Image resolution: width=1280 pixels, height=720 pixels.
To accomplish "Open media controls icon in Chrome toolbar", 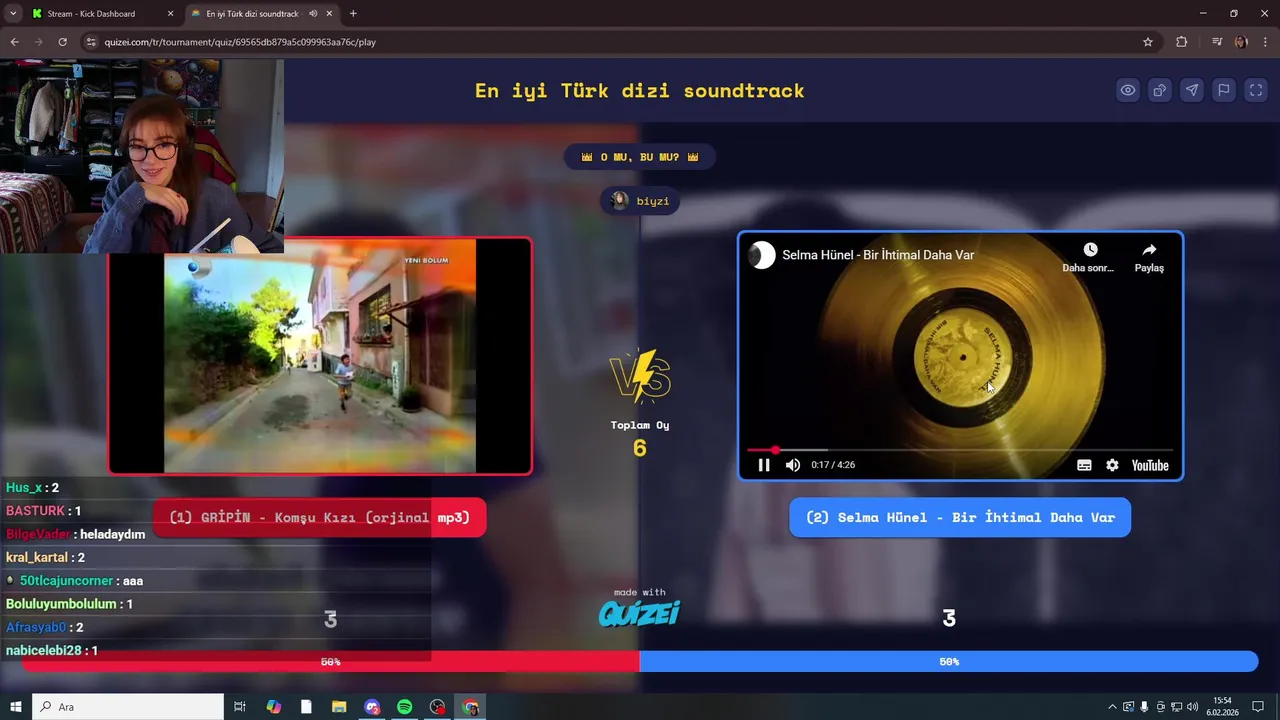I will pos(1217,42).
